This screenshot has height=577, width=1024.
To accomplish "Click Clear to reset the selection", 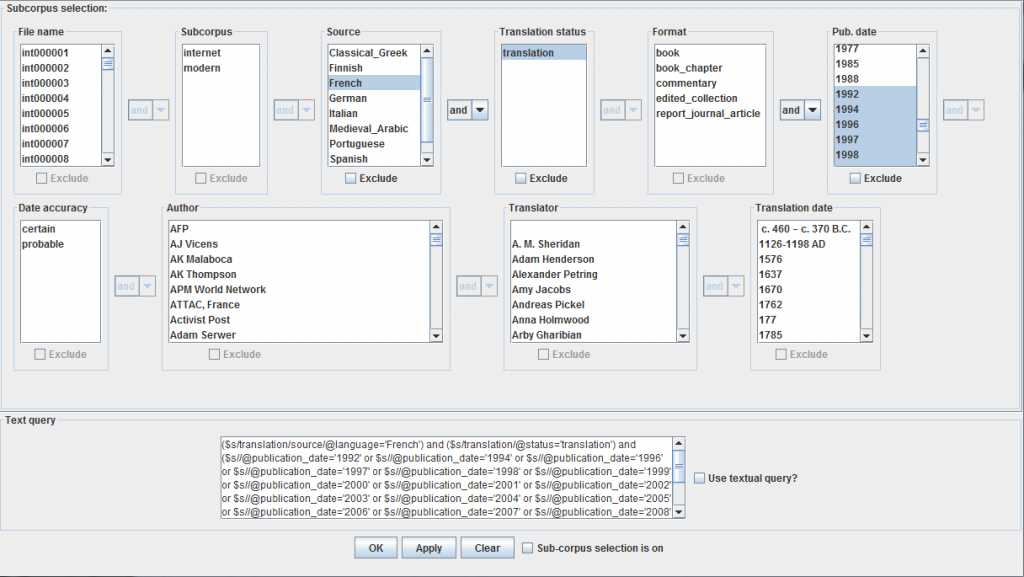I will (x=487, y=548).
